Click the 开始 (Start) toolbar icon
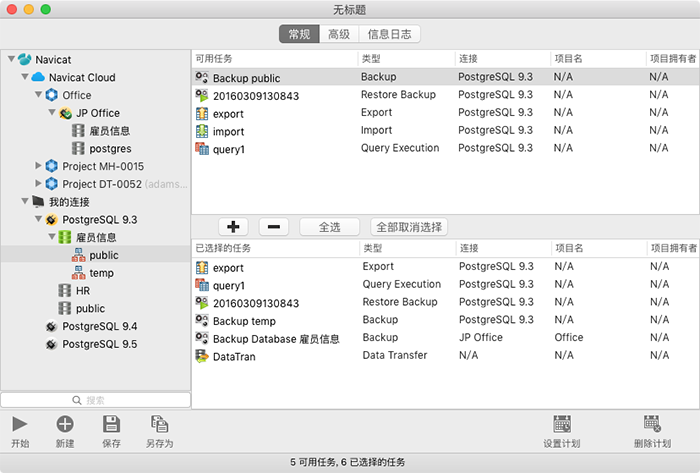The width and height of the screenshot is (700, 473). [x=20, y=424]
